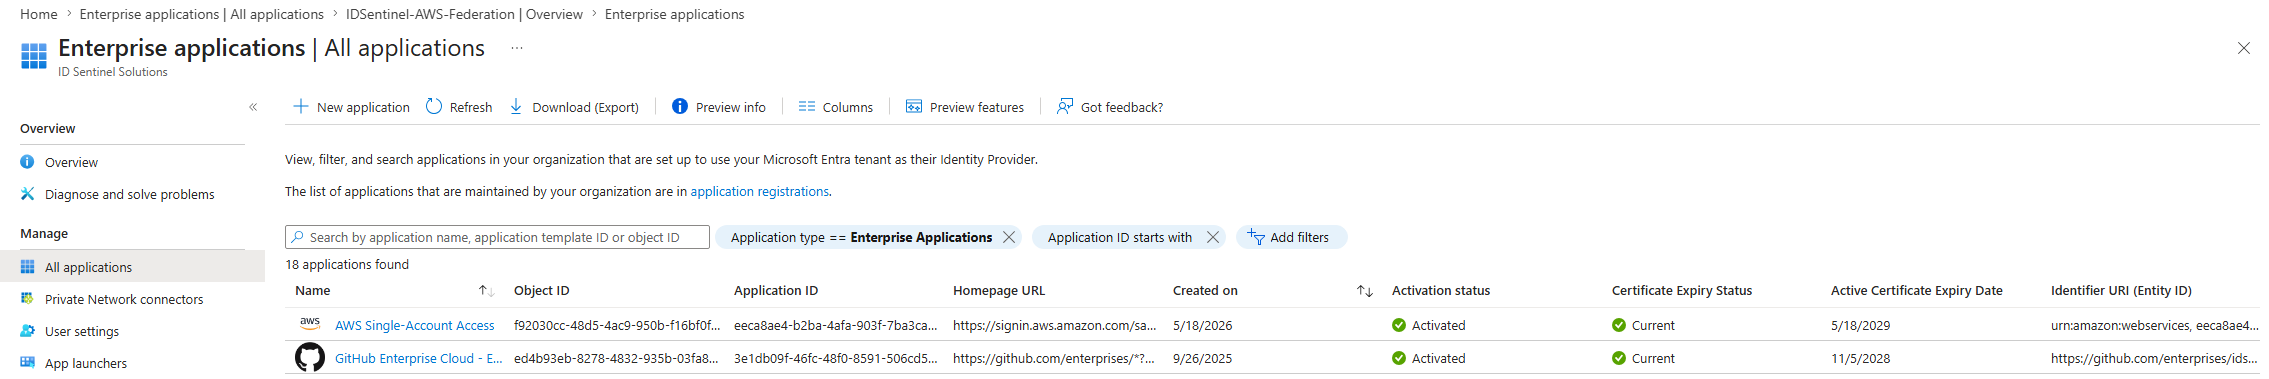The image size is (2269, 379).
Task: Open the ellipsis more options beside page title
Action: pyautogui.click(x=517, y=48)
